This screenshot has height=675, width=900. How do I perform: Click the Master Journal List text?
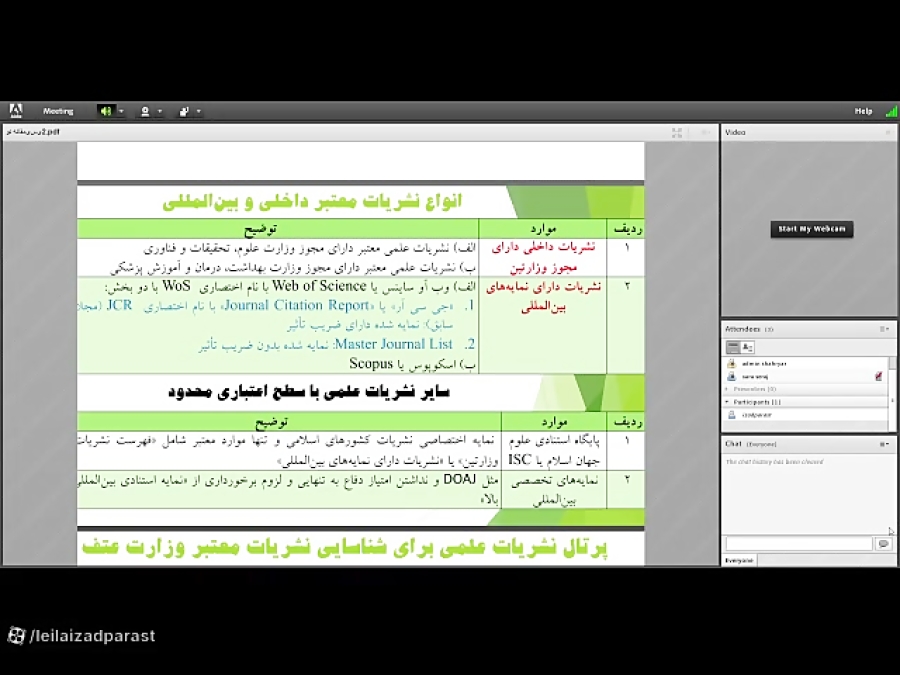point(394,344)
